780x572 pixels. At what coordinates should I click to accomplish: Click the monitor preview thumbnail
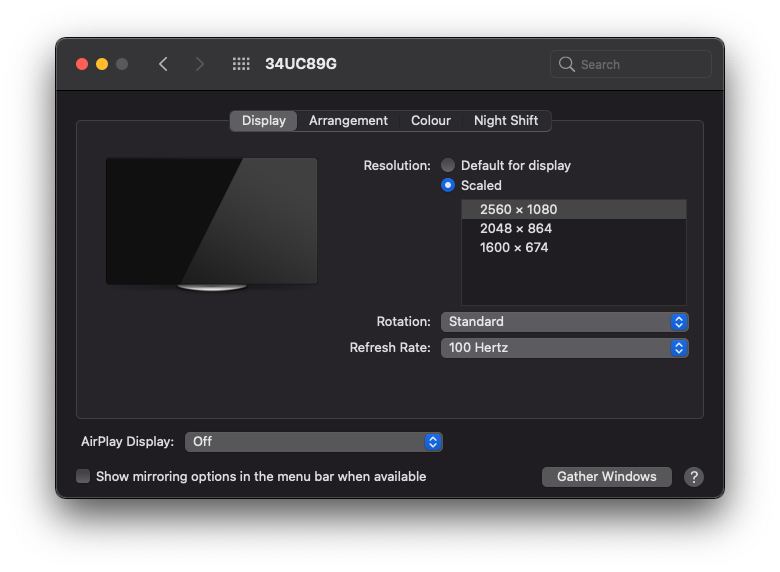pos(211,224)
